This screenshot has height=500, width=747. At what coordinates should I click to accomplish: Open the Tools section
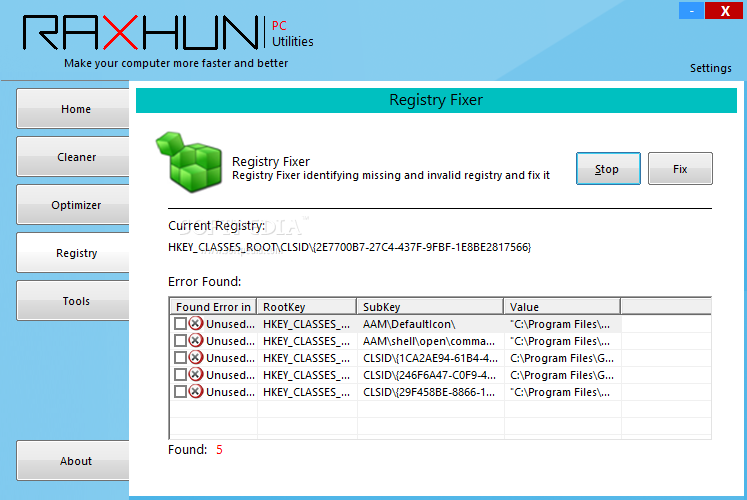(73, 300)
